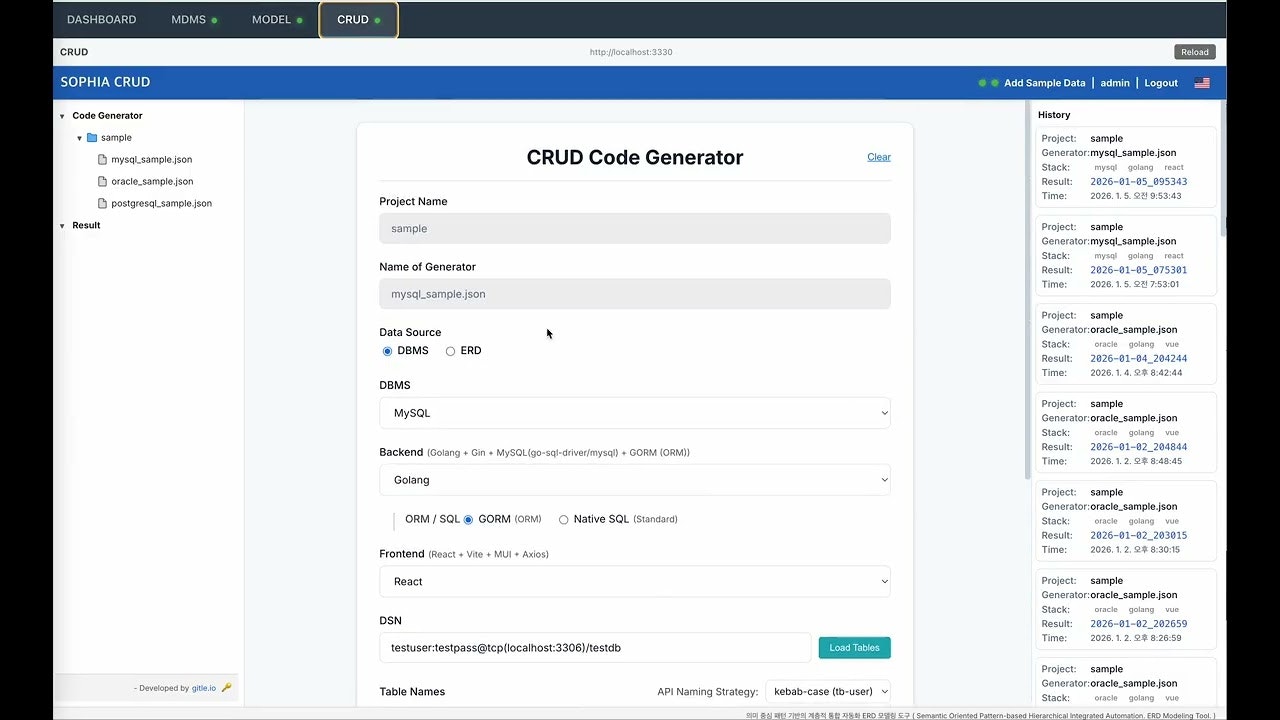Screen dimensions: 1280x720
Task: Click Add Sample Data in header
Action: (x=1044, y=83)
